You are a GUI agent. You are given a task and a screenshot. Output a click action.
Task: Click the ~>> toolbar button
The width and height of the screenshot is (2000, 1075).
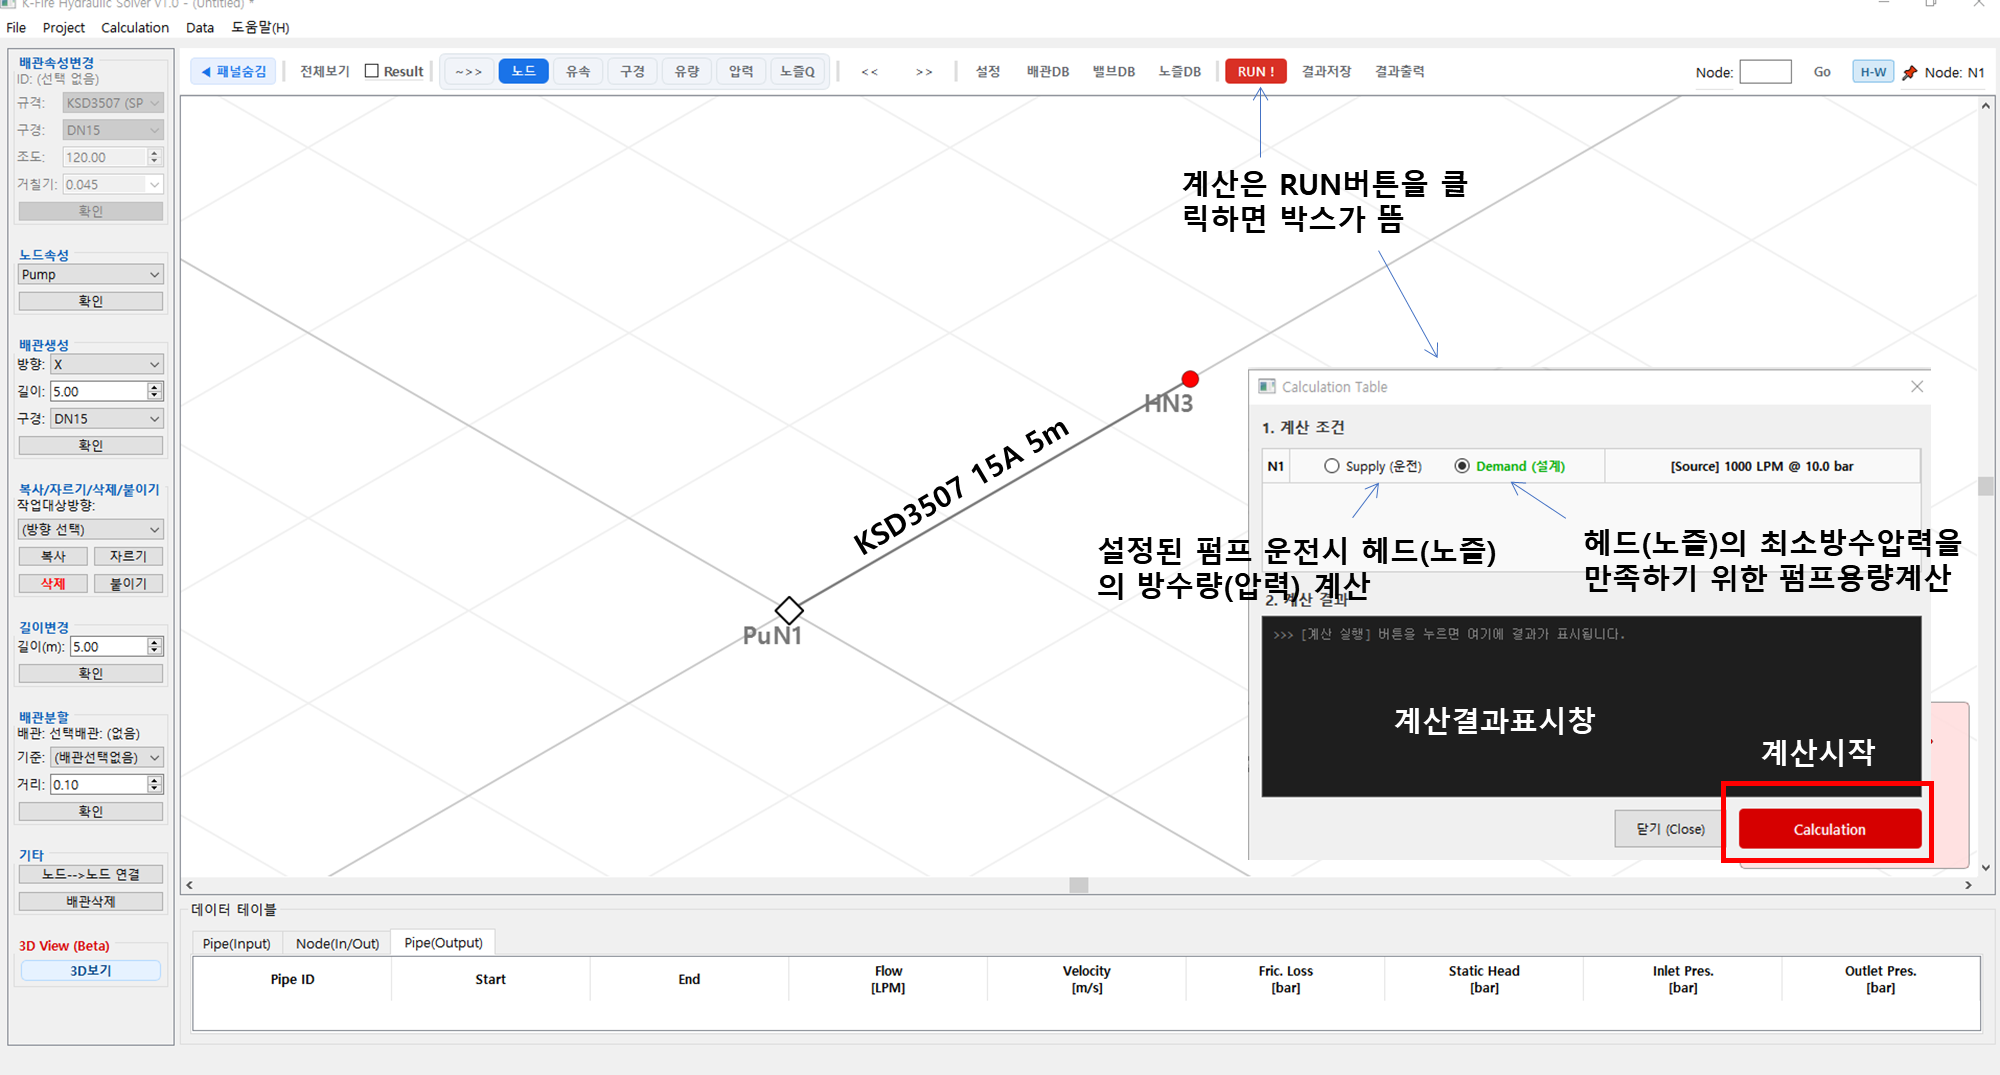(x=468, y=72)
